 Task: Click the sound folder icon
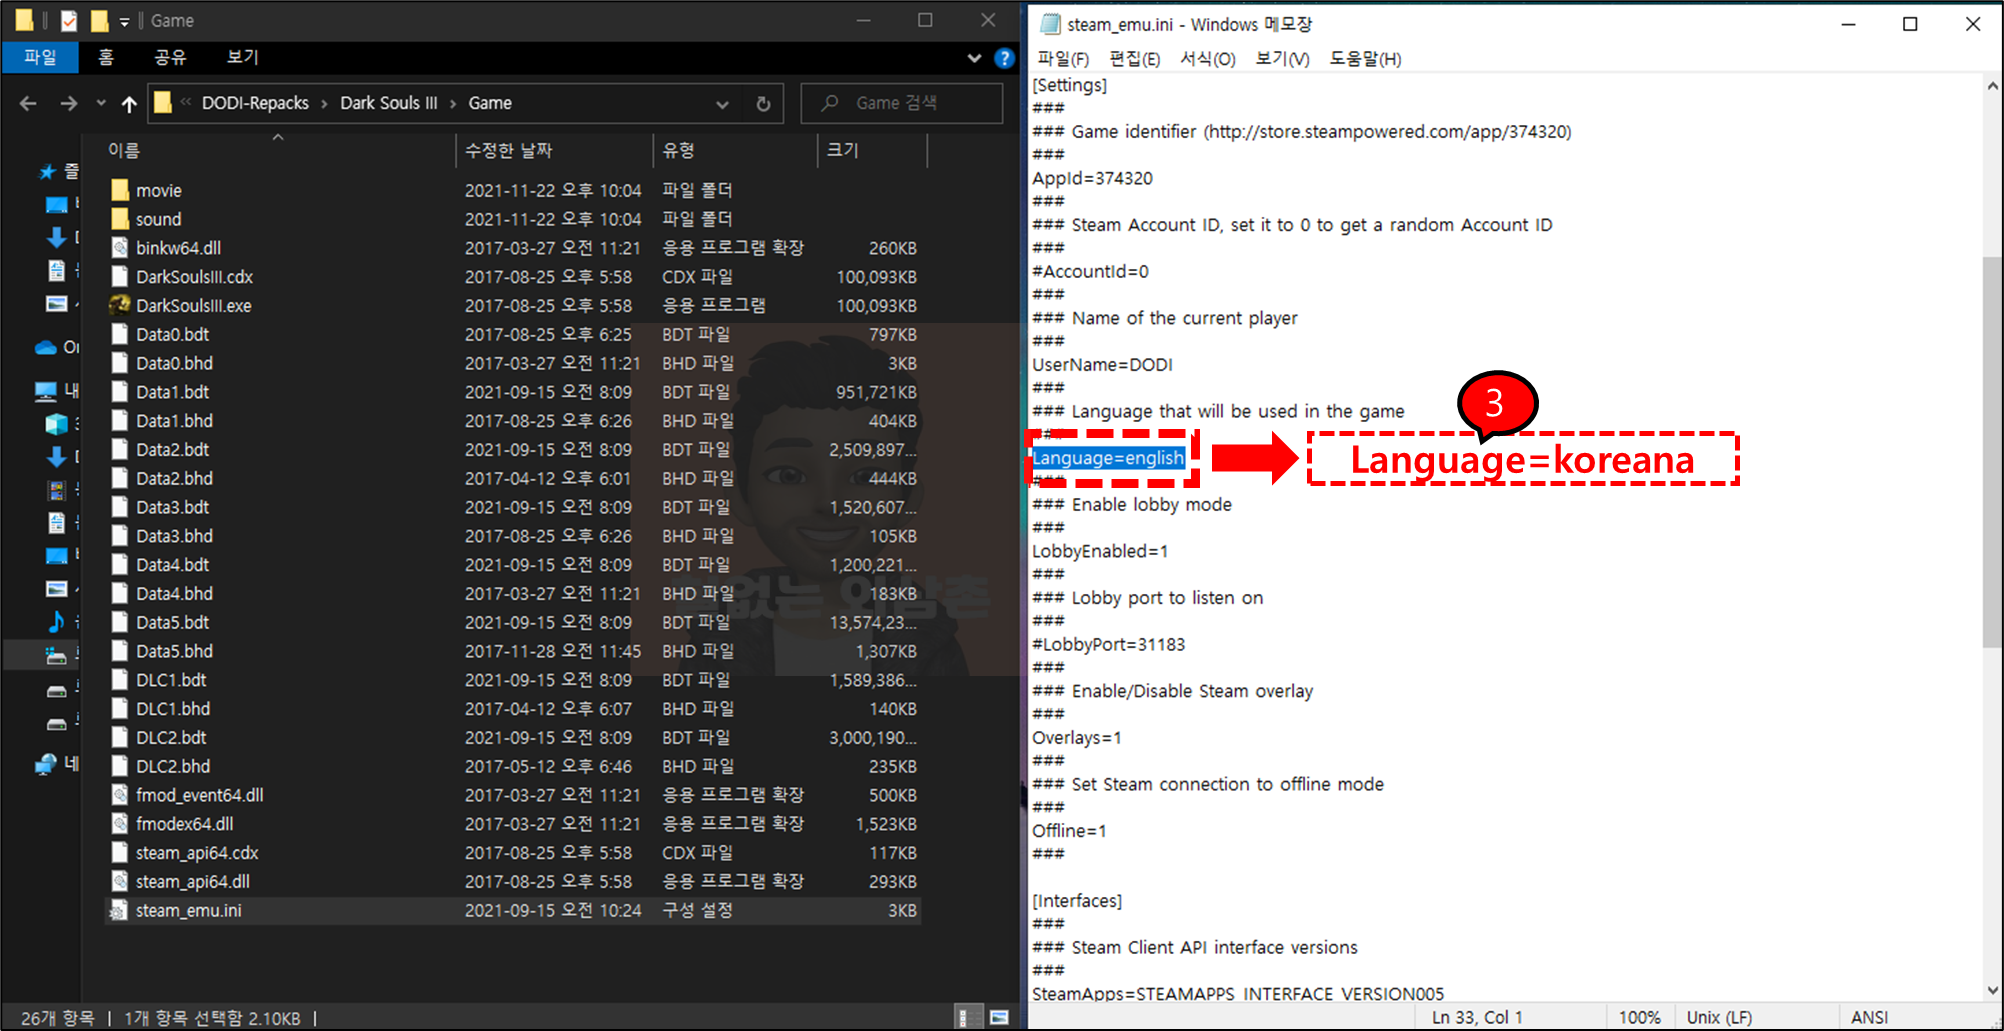[120, 219]
